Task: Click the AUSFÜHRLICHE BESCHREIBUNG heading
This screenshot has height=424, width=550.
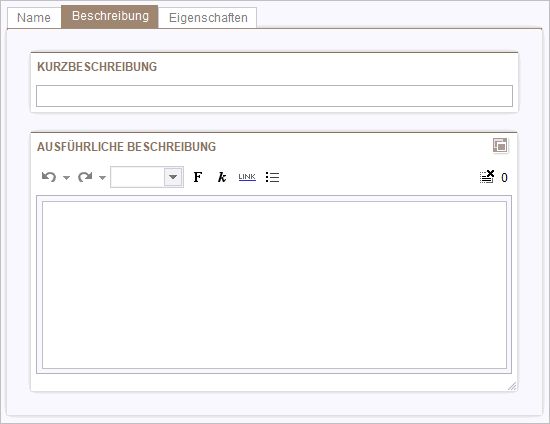Action: click(x=126, y=147)
